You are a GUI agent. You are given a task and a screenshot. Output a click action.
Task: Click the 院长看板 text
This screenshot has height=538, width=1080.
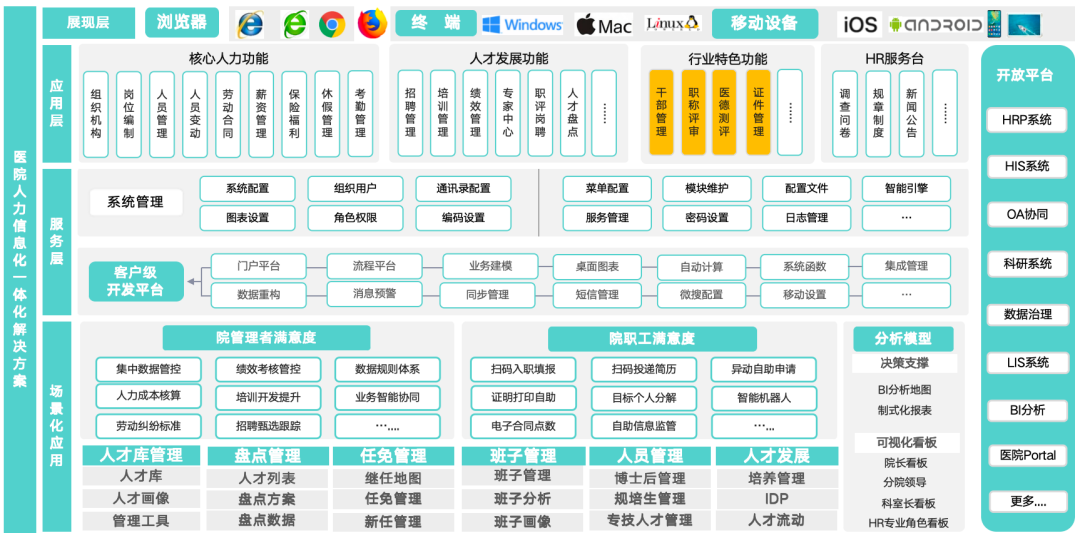pos(905,463)
